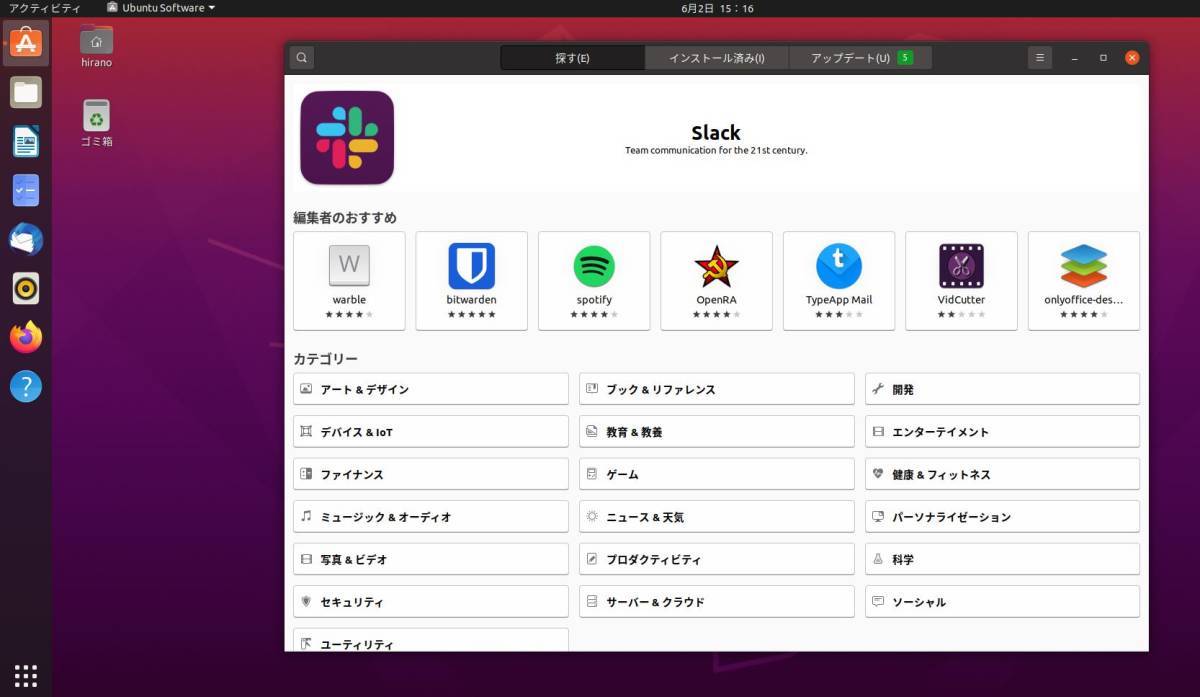
Task: Open the VidCutter app card
Action: pos(961,281)
